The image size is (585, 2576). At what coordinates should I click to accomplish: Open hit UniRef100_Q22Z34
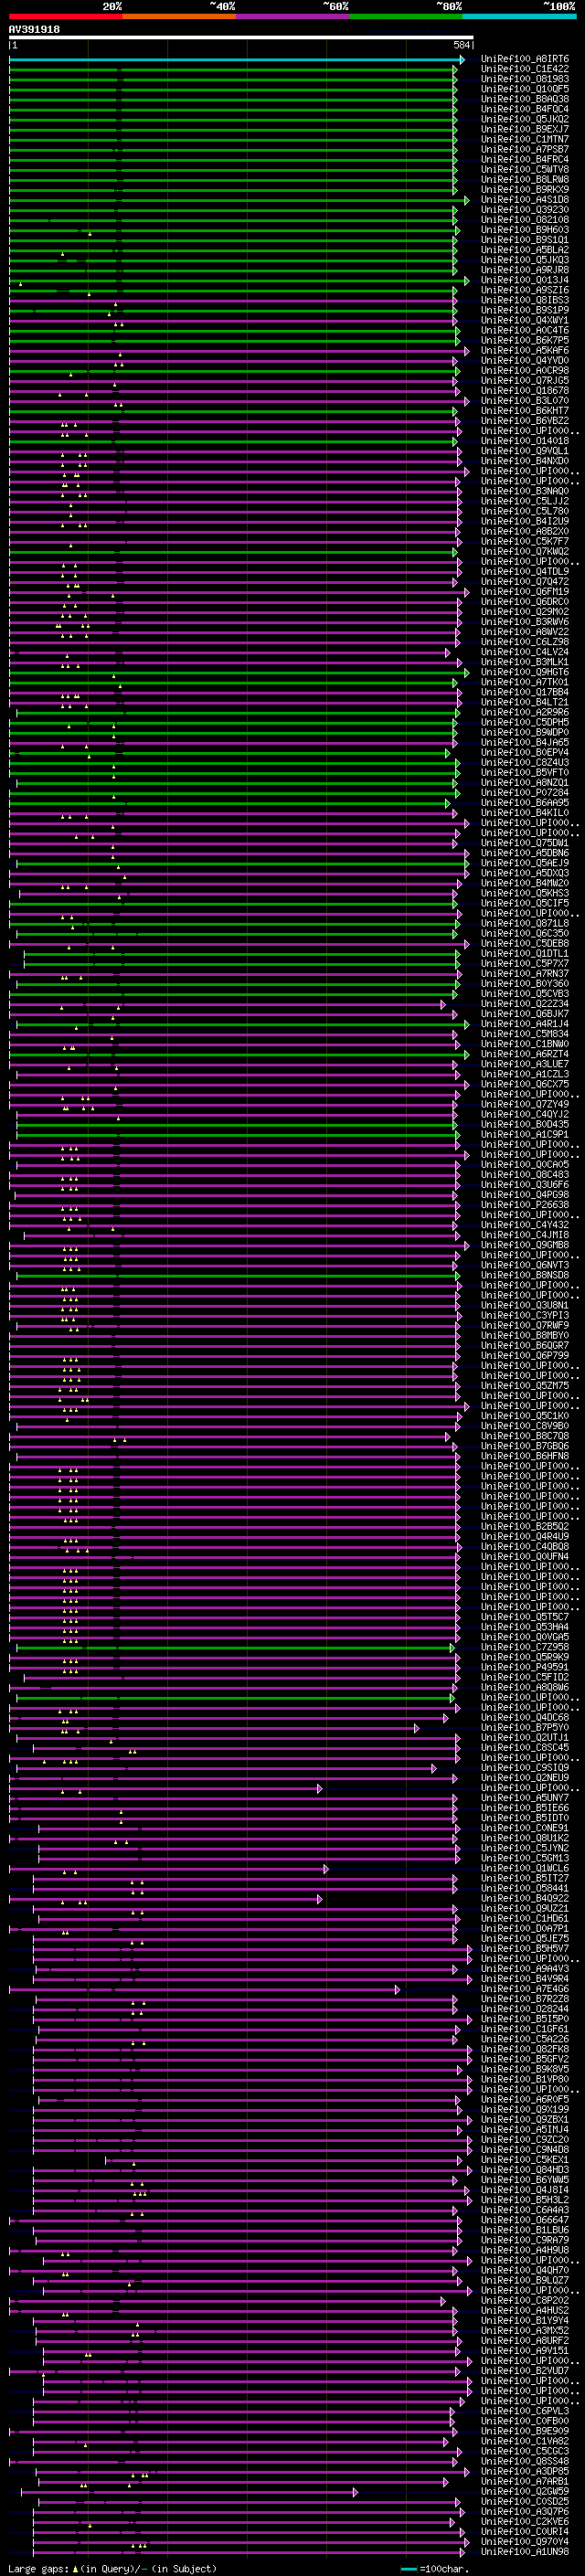(x=525, y=1004)
